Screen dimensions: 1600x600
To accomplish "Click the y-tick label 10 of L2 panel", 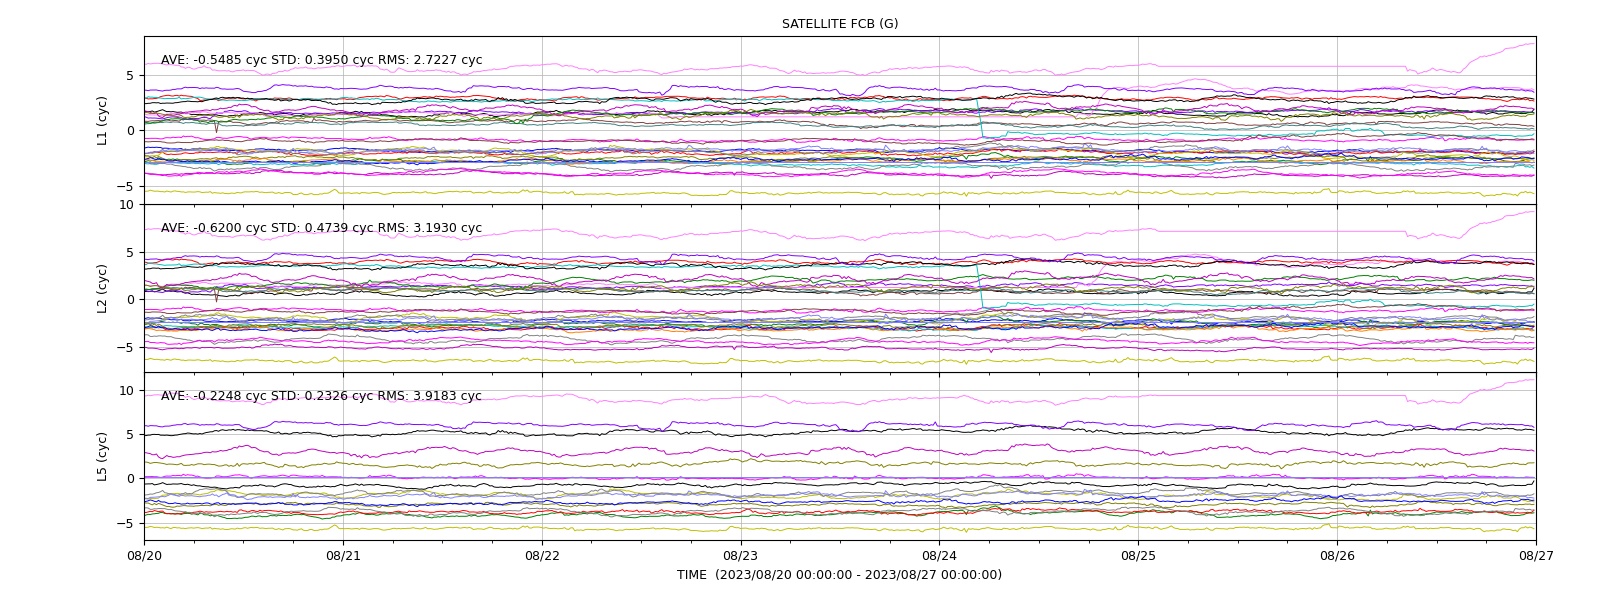I will click(126, 205).
